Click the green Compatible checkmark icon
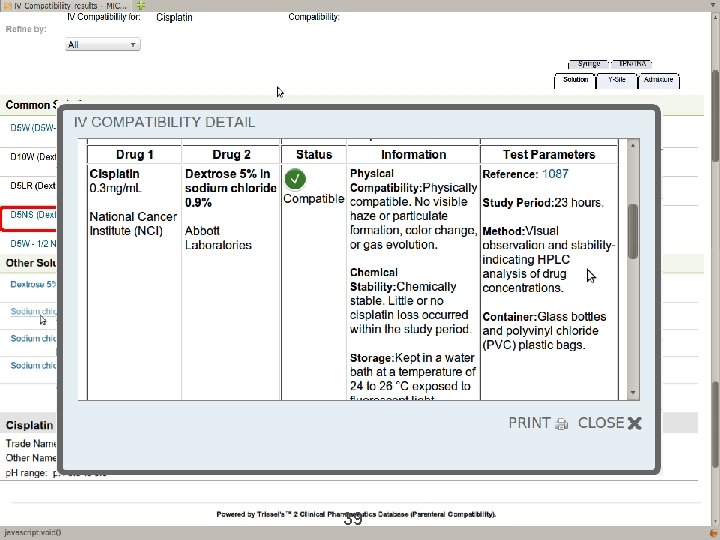The height and width of the screenshot is (540, 720). [295, 179]
